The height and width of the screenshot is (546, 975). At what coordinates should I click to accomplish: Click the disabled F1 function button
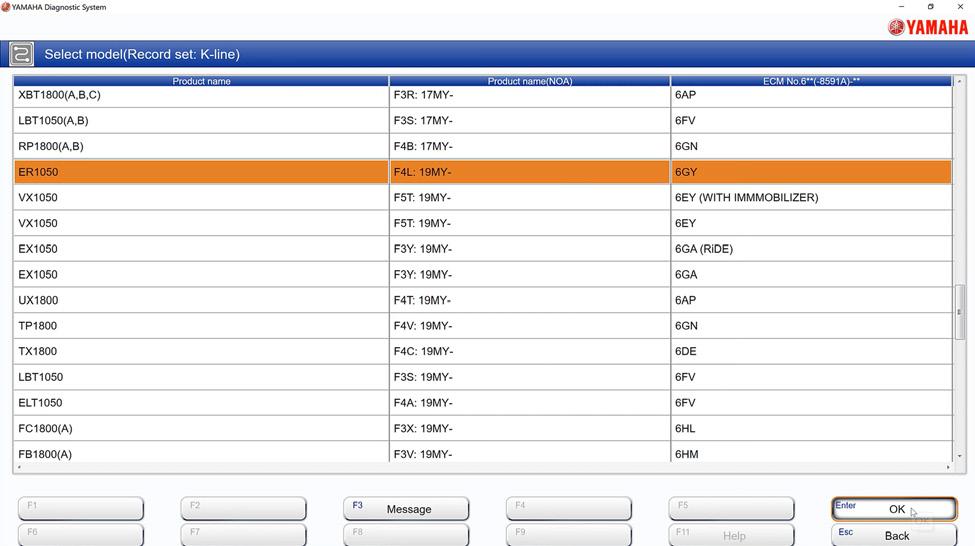pyautogui.click(x=81, y=509)
